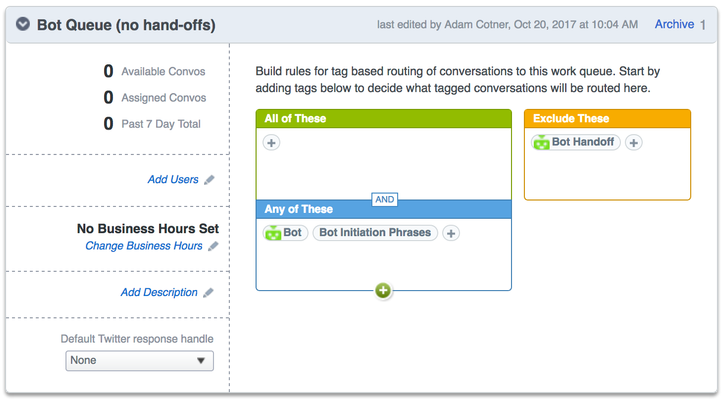Select the Bot tag robot icon
This screenshot has height=400, width=725.
coord(273,233)
